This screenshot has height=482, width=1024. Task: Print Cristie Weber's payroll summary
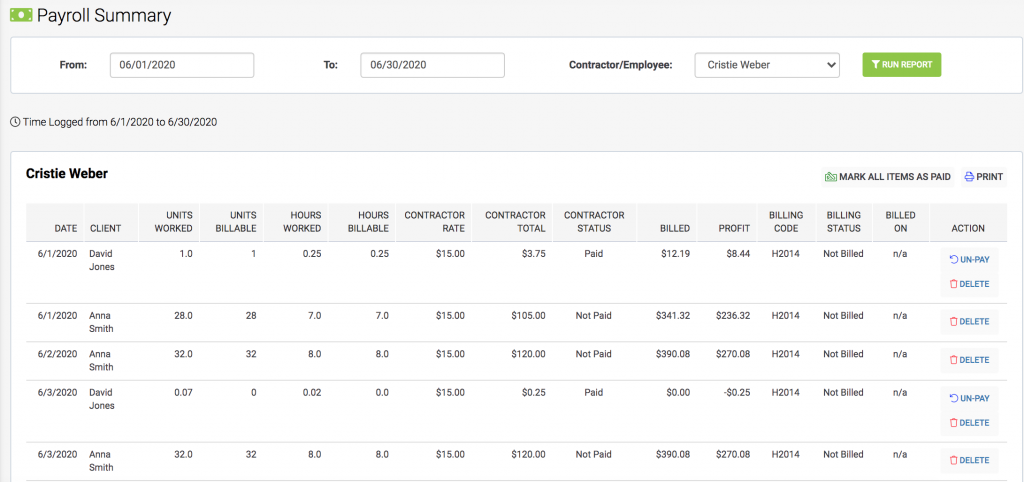pyautogui.click(x=984, y=177)
